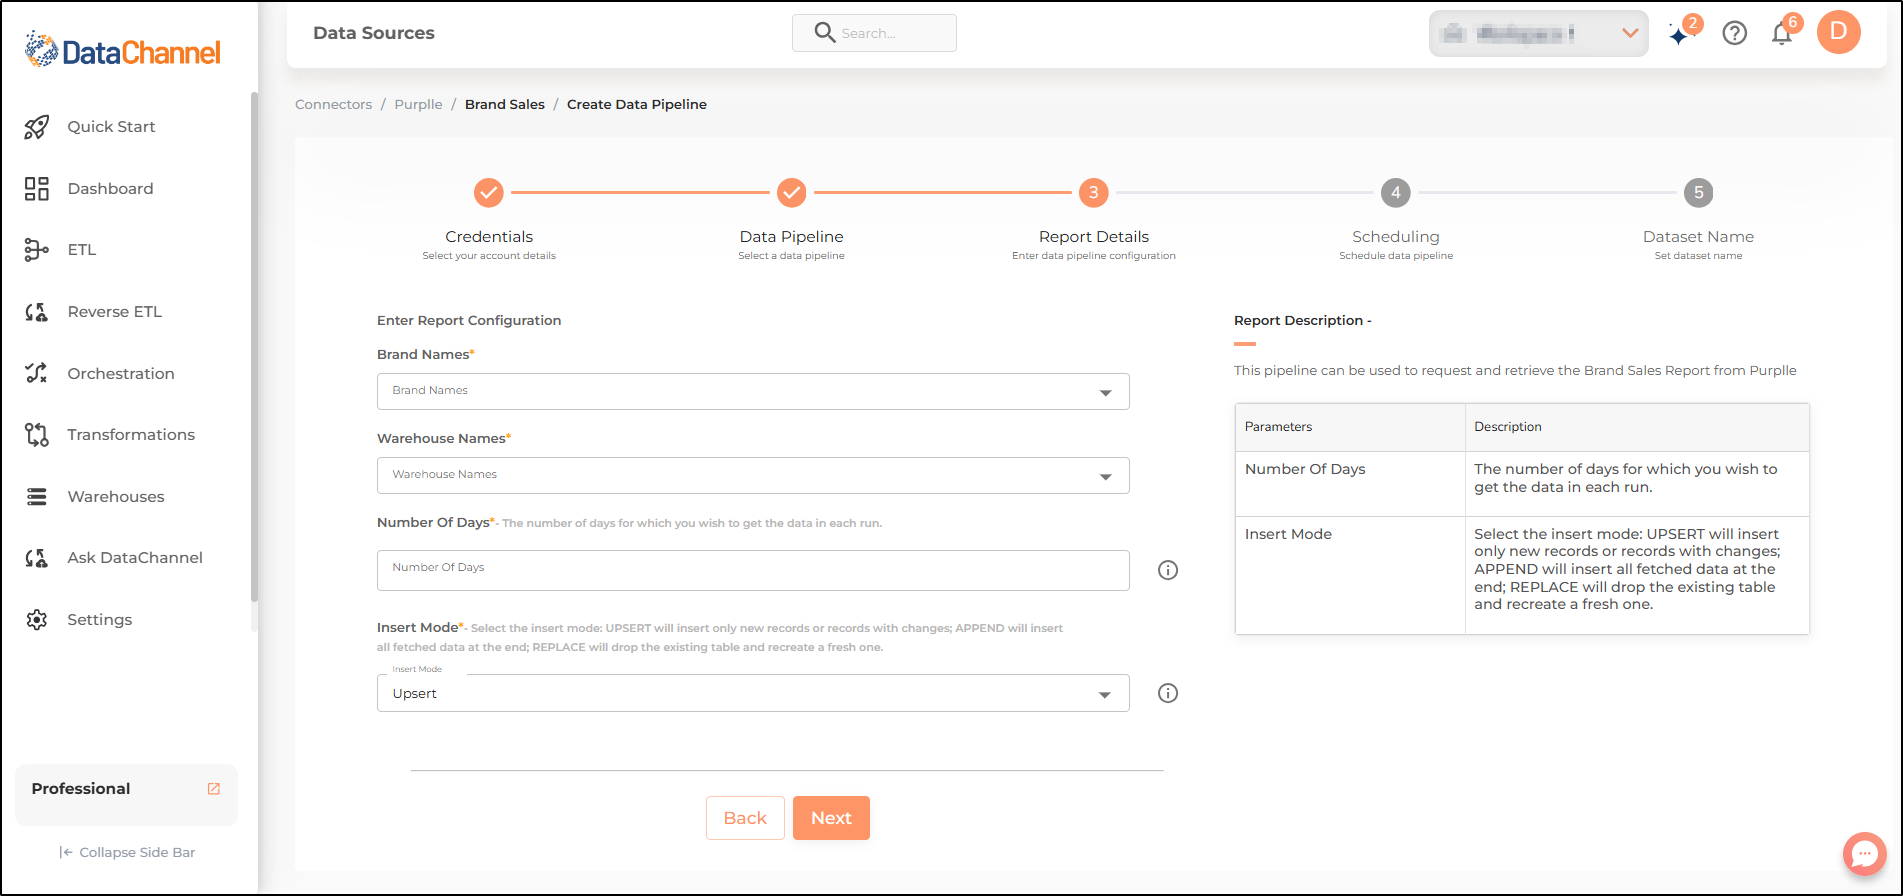This screenshot has height=896, width=1903.
Task: Open the account selector dropdown
Action: click(x=1539, y=34)
